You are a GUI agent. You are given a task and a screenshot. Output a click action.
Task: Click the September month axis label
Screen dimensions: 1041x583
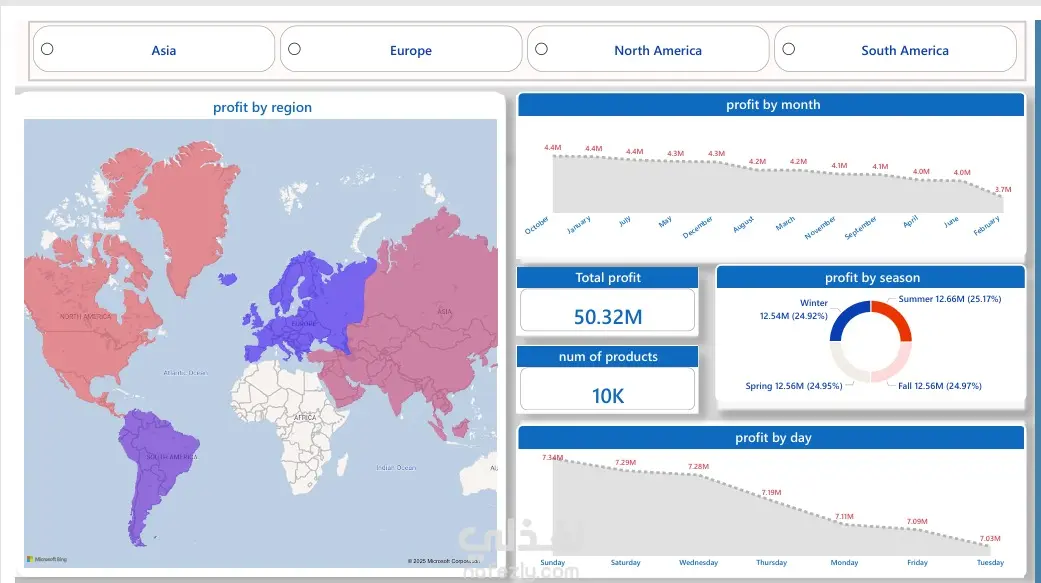(860, 228)
